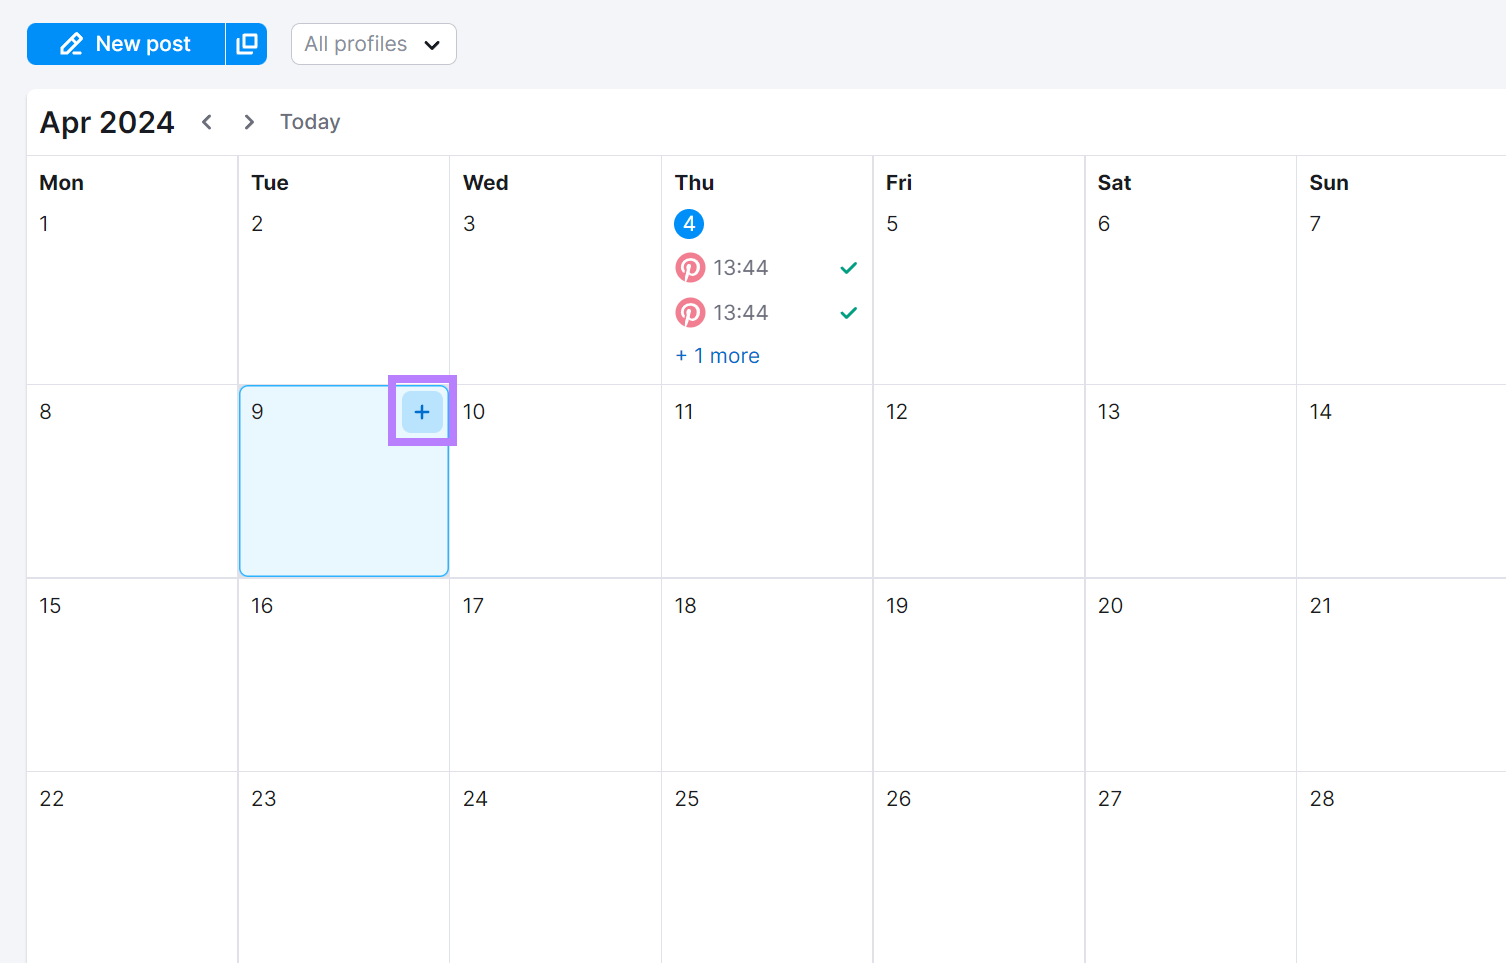The image size is (1506, 963).
Task: Click the blue post count badge on April 4
Action: [x=688, y=223]
